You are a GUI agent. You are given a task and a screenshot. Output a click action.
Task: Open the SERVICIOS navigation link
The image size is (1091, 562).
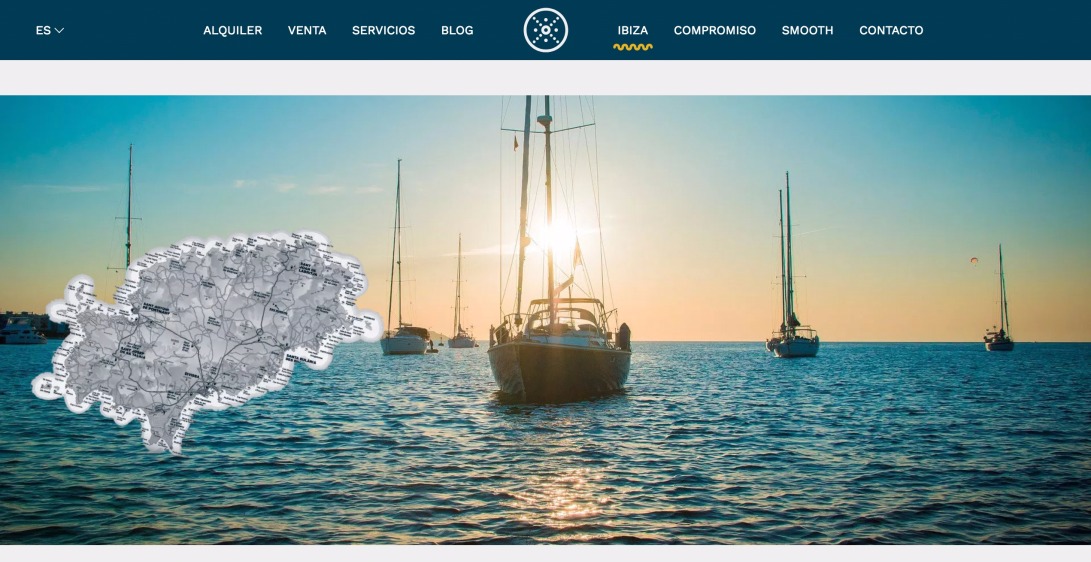[383, 31]
